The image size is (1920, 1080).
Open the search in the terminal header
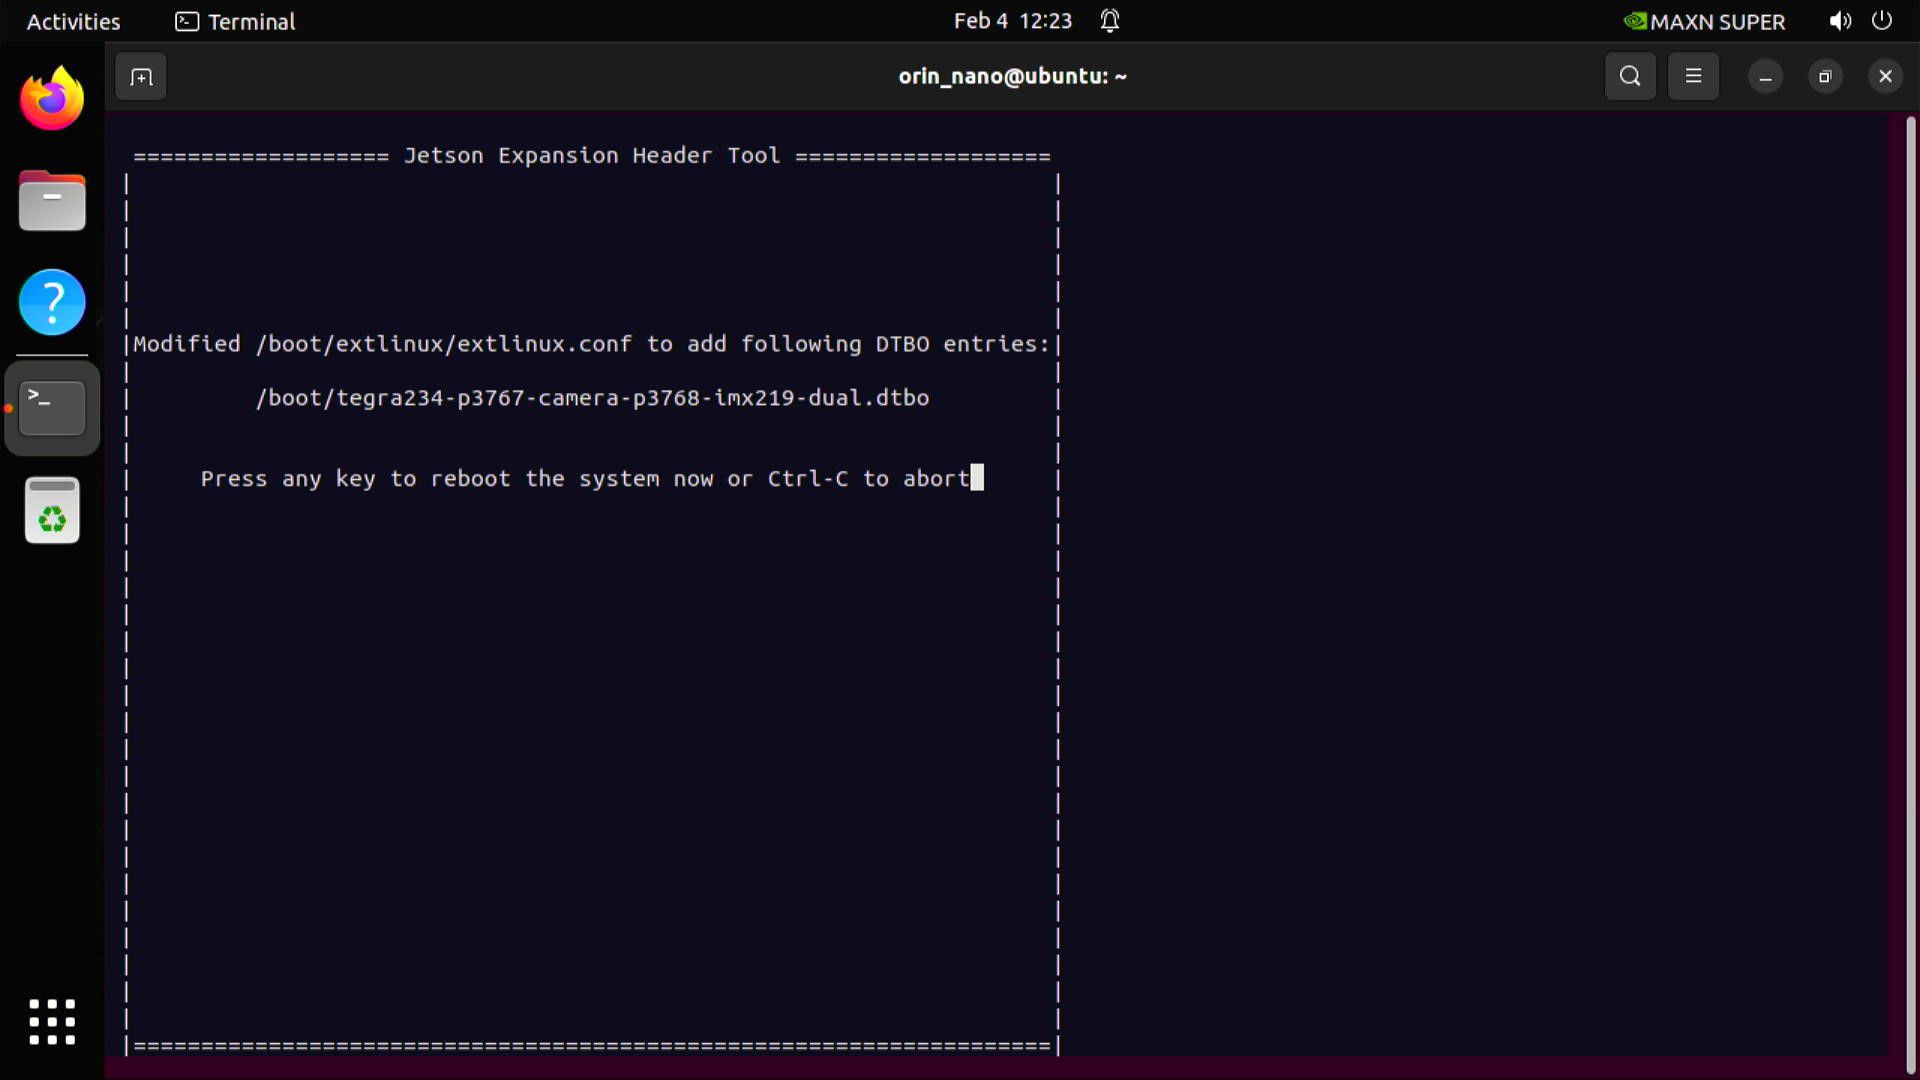click(x=1630, y=76)
